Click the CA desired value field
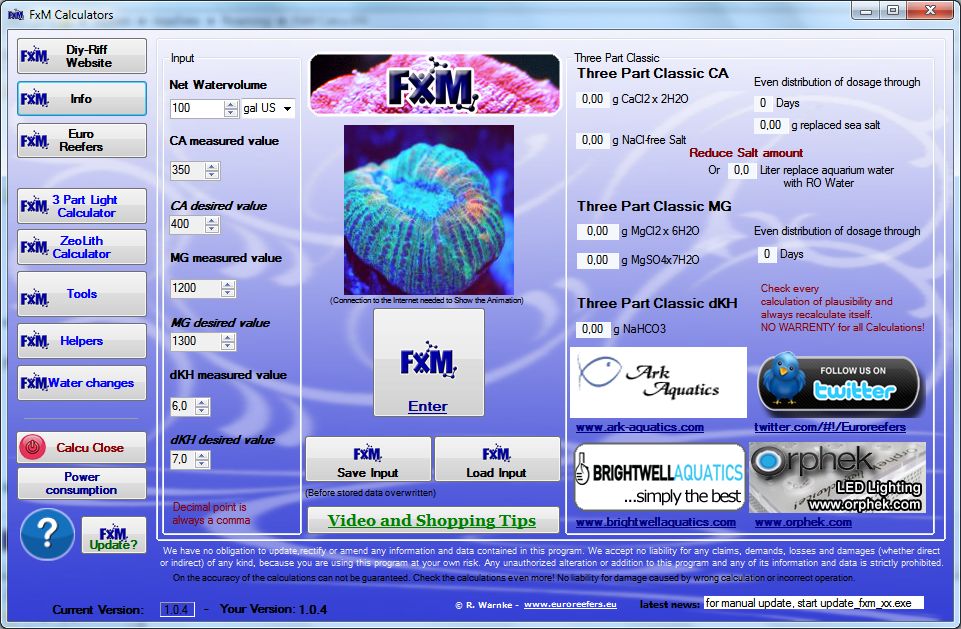This screenshot has width=961, height=629. click(188, 224)
